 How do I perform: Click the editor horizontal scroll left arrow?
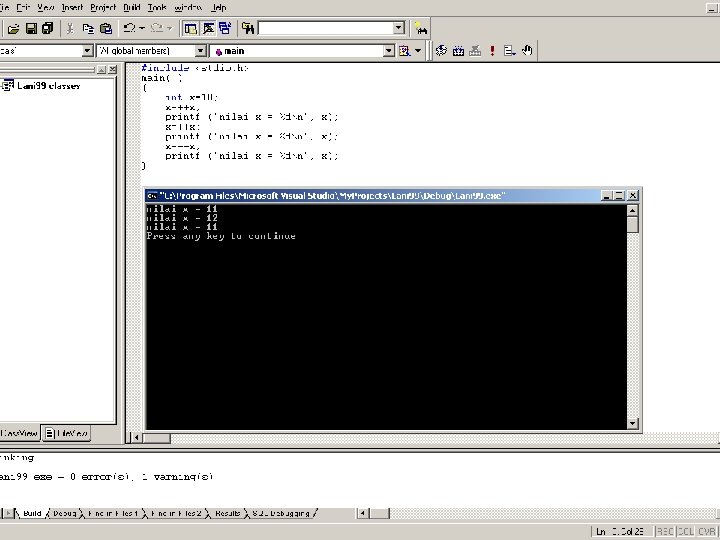136,438
